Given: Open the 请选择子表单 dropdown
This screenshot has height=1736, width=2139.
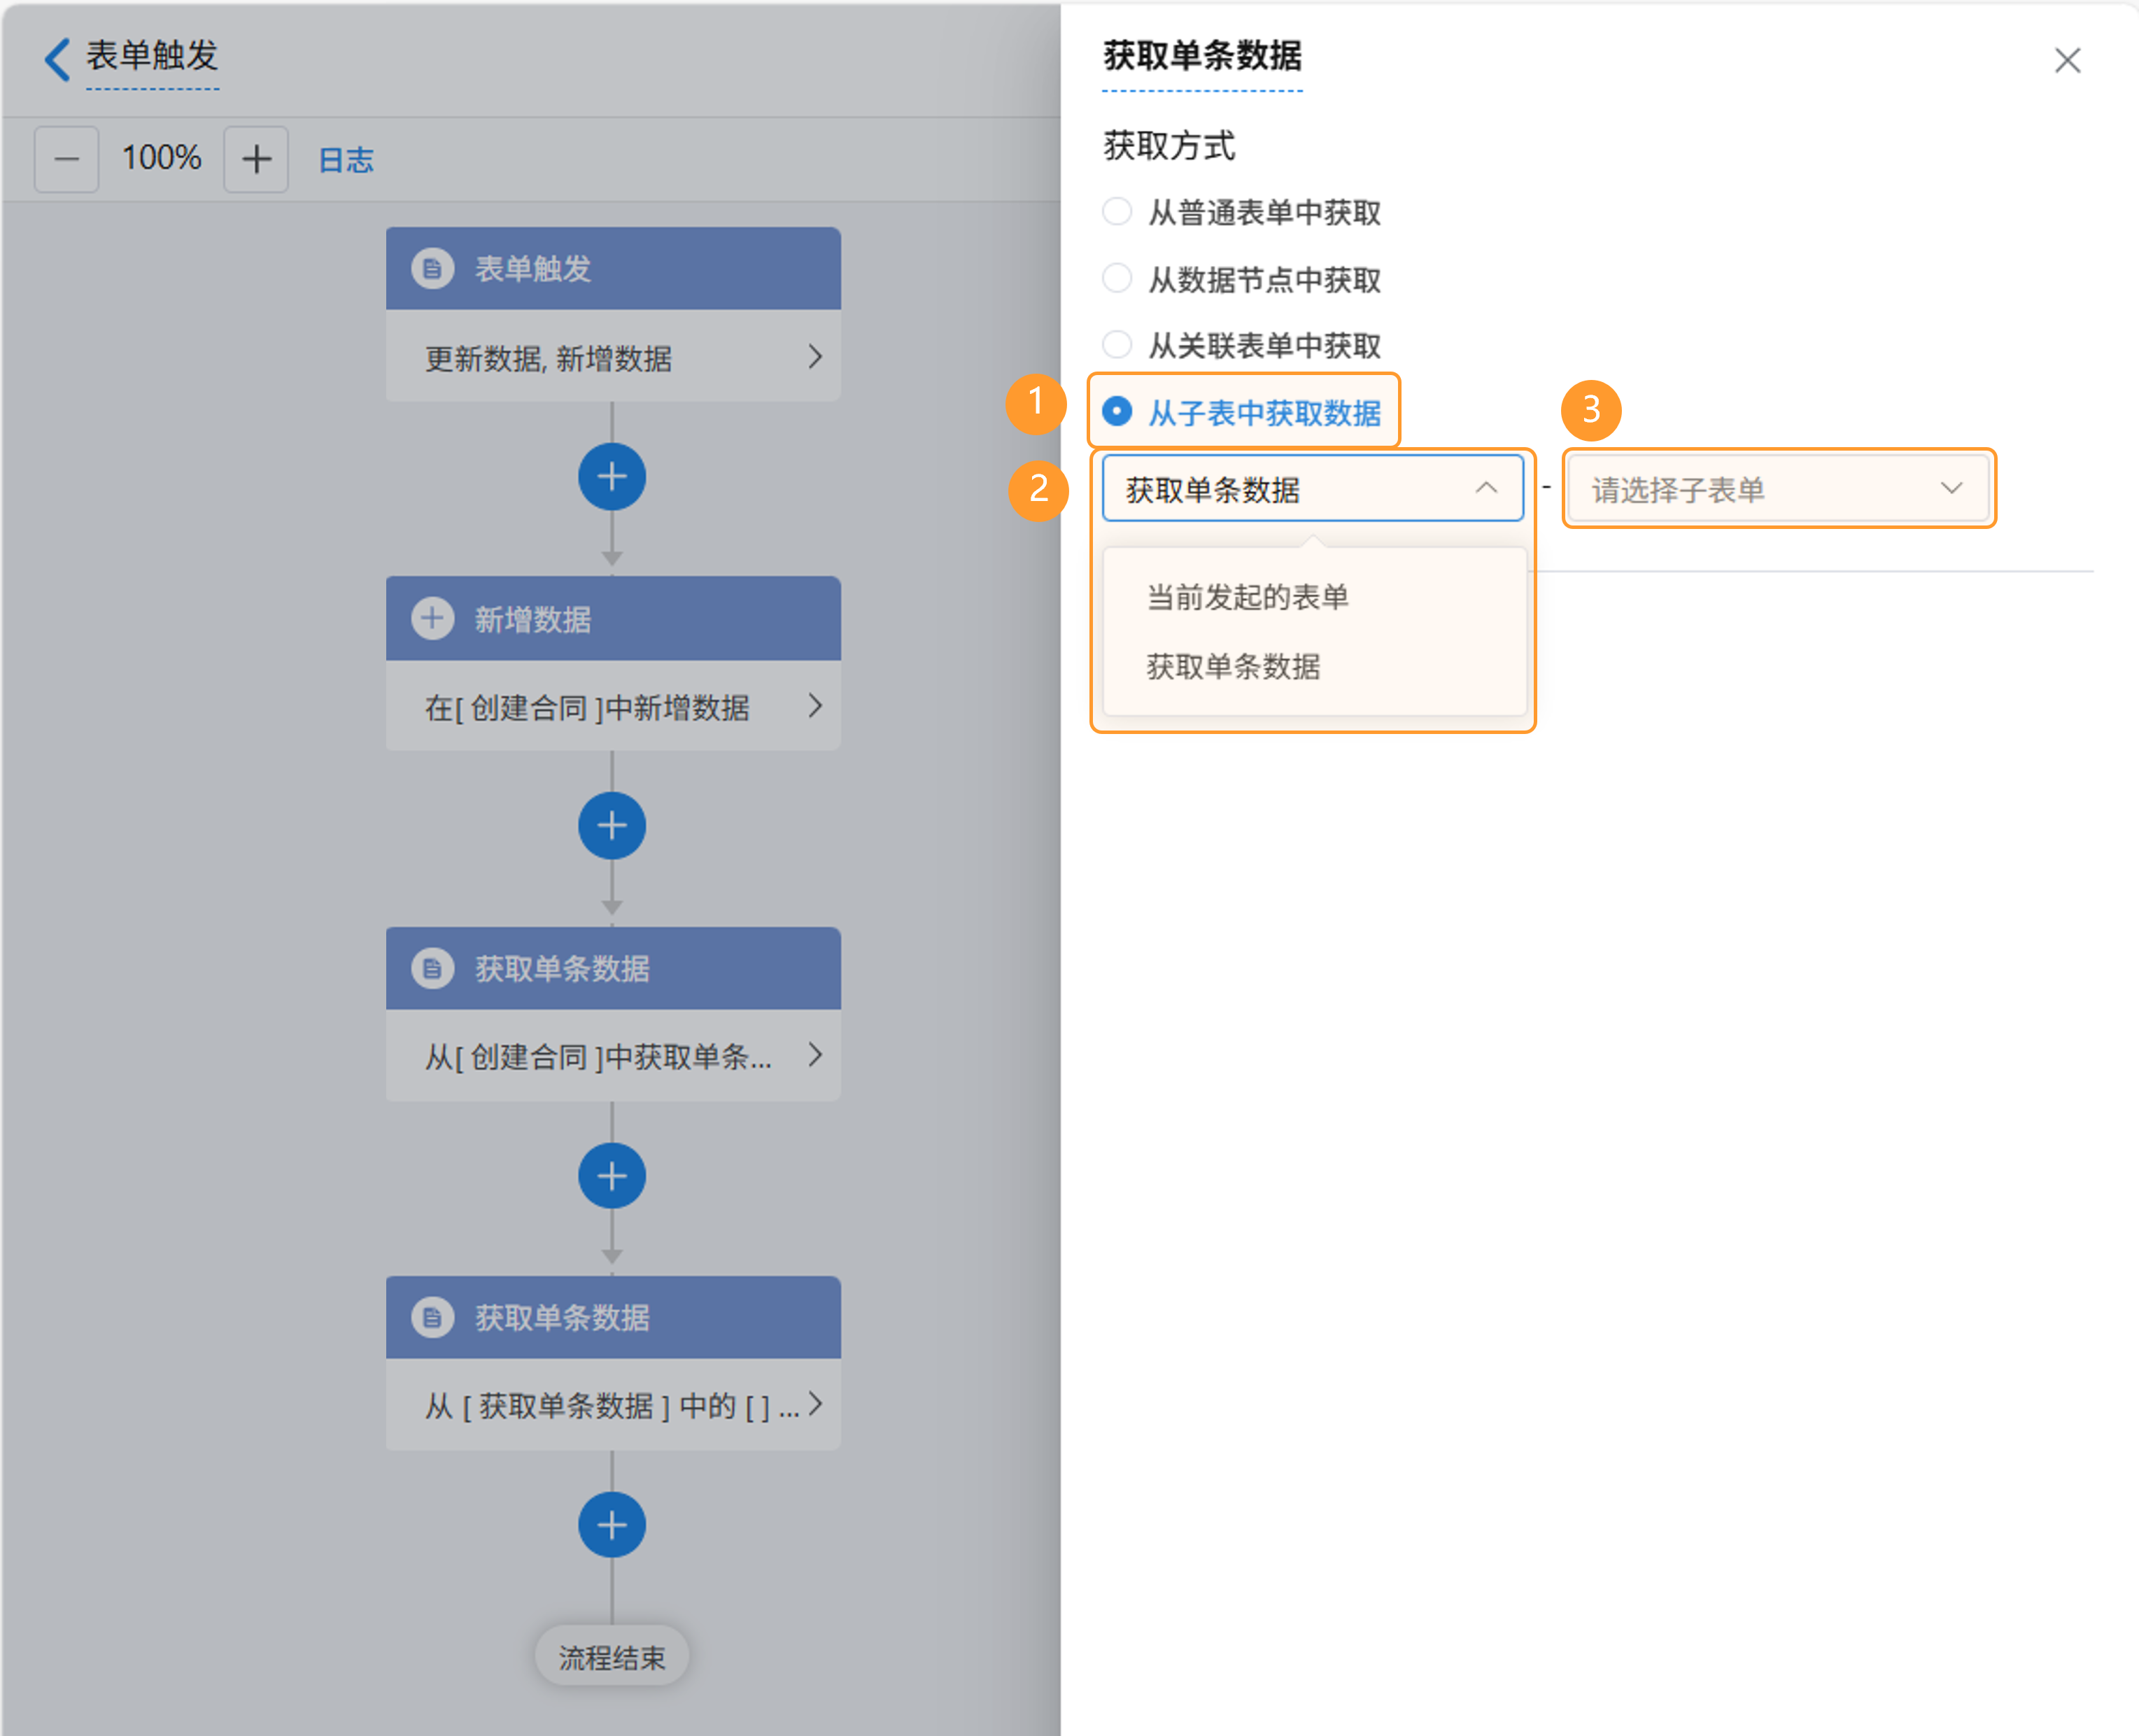Looking at the screenshot, I should coord(1777,489).
